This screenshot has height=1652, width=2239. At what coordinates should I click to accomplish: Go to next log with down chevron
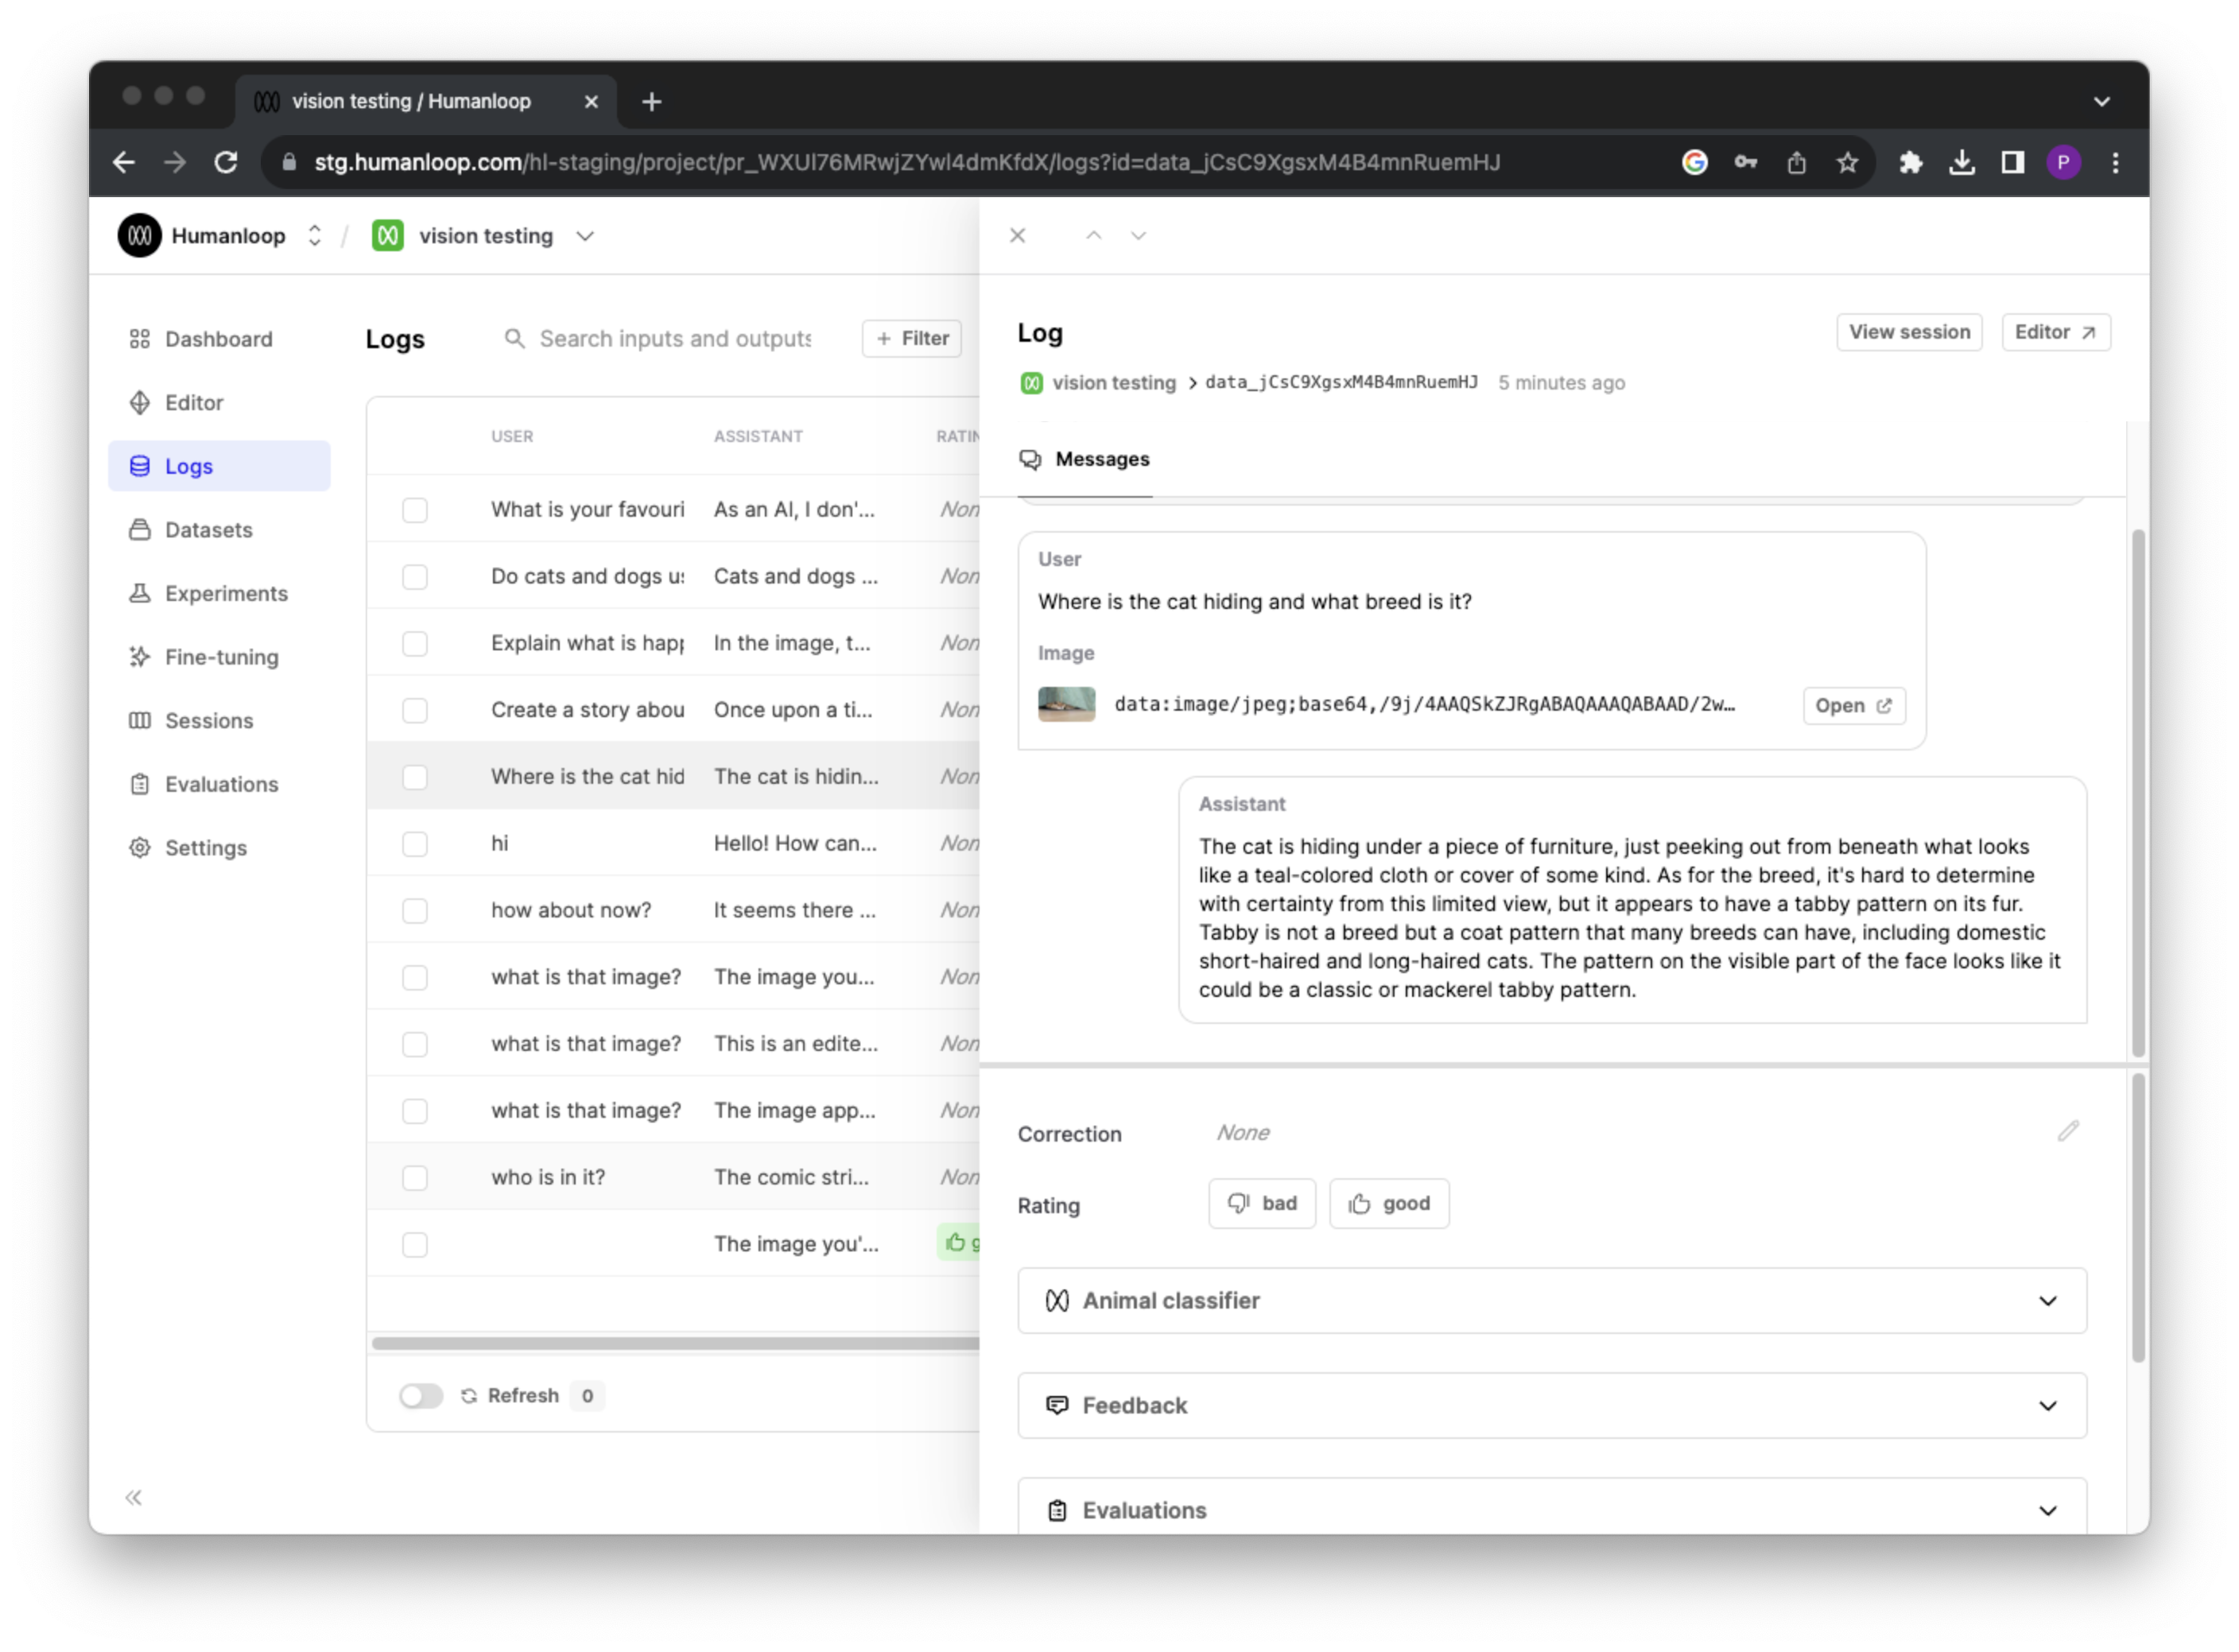[x=1139, y=236]
